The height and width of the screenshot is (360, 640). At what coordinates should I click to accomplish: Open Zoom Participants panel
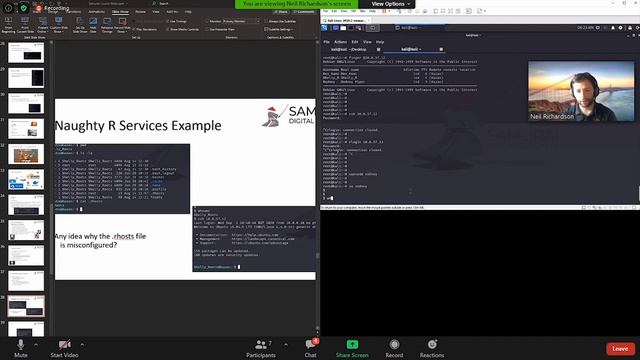click(x=261, y=349)
